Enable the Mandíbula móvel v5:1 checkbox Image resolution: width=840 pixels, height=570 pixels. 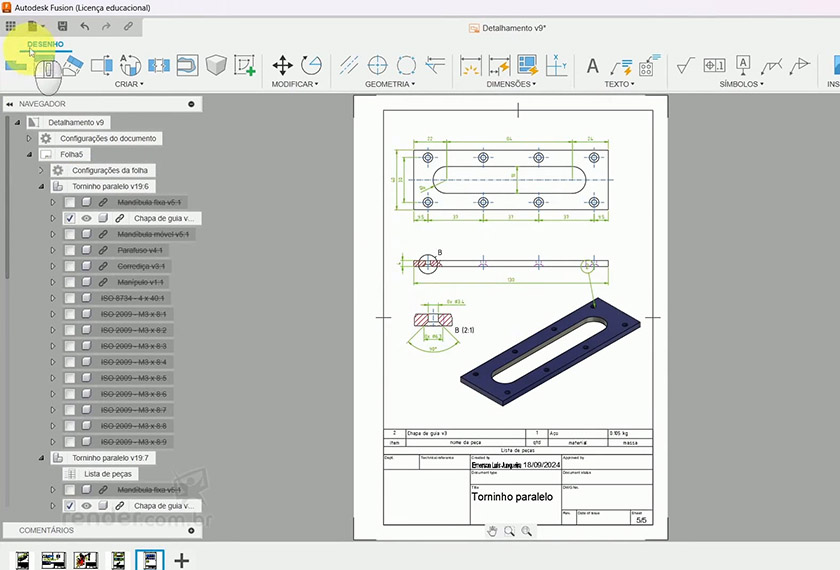click(x=70, y=234)
